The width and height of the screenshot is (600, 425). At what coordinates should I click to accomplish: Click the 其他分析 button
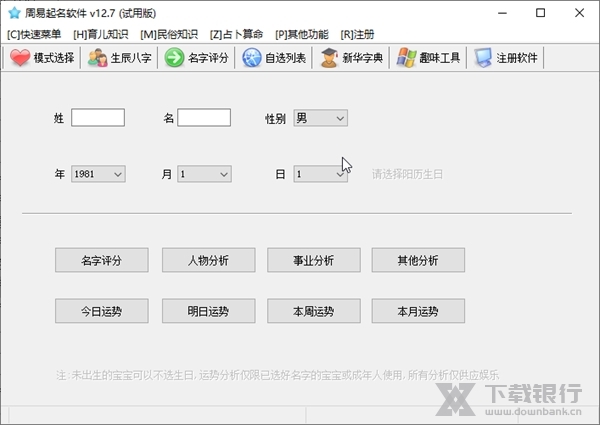pos(418,260)
